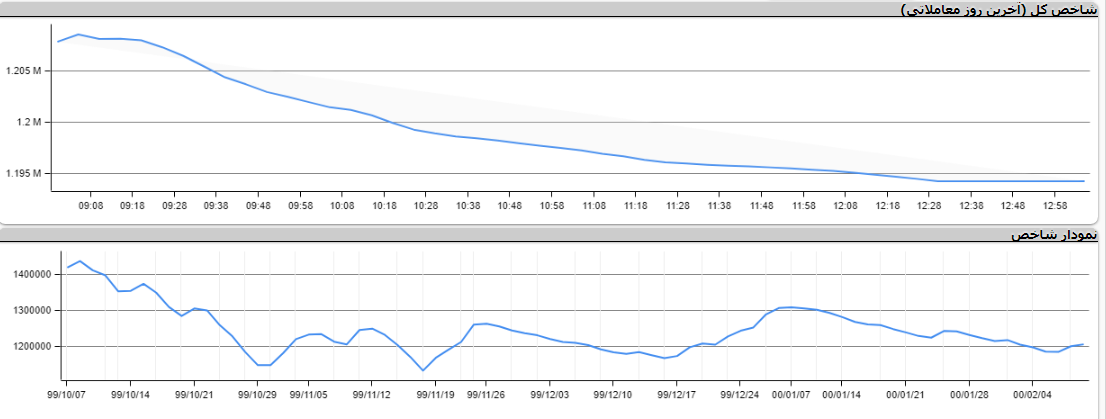Viewport: 1106px width, 419px height.
Task: Click the 99/10/07 date label
Action: click(x=67, y=395)
